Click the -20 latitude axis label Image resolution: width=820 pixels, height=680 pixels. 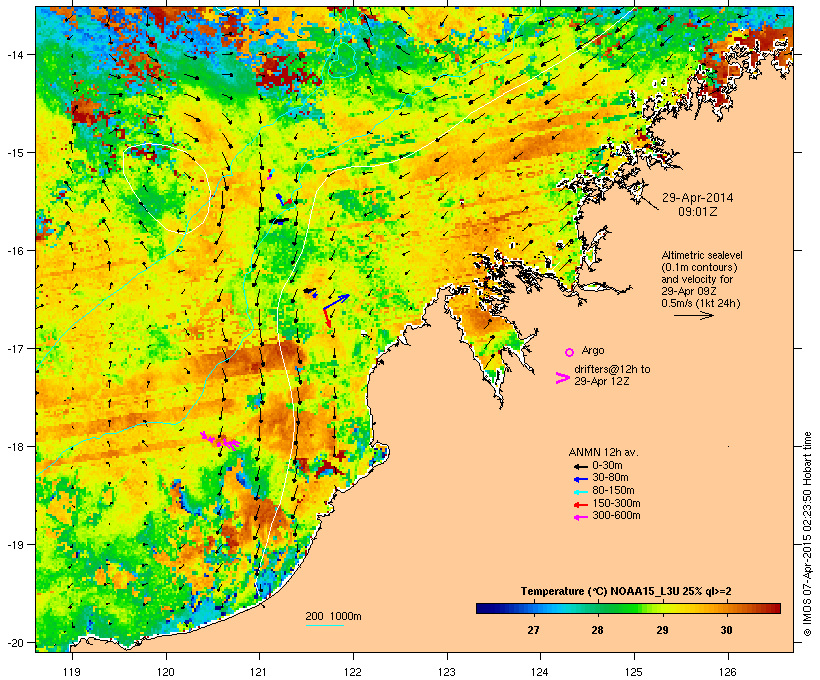[x=14, y=642]
